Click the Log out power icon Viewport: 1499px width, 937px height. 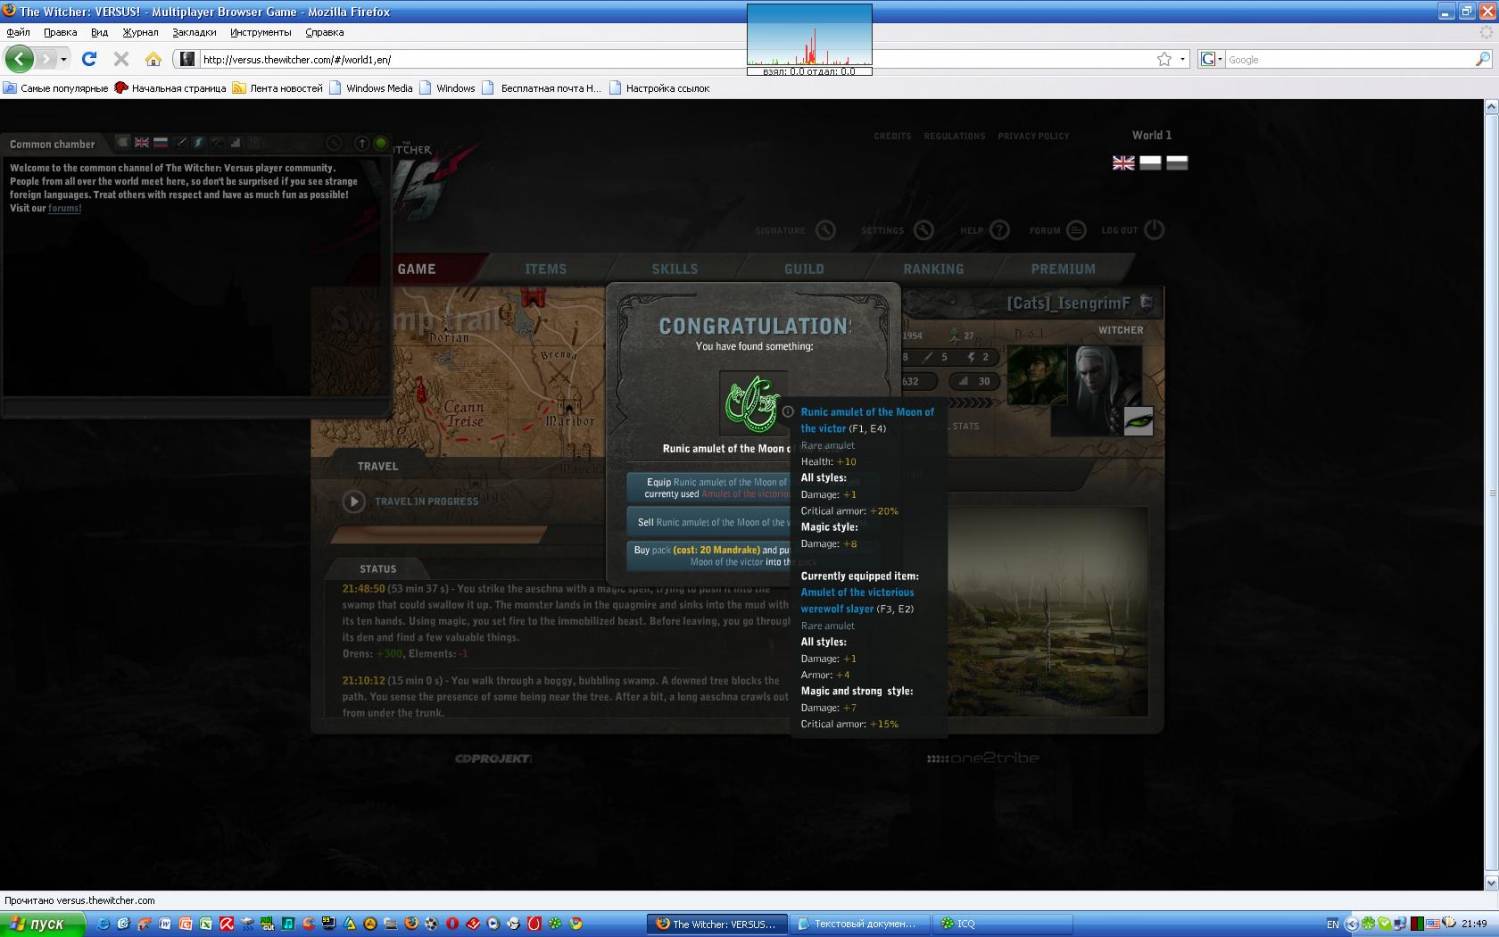tap(1154, 230)
